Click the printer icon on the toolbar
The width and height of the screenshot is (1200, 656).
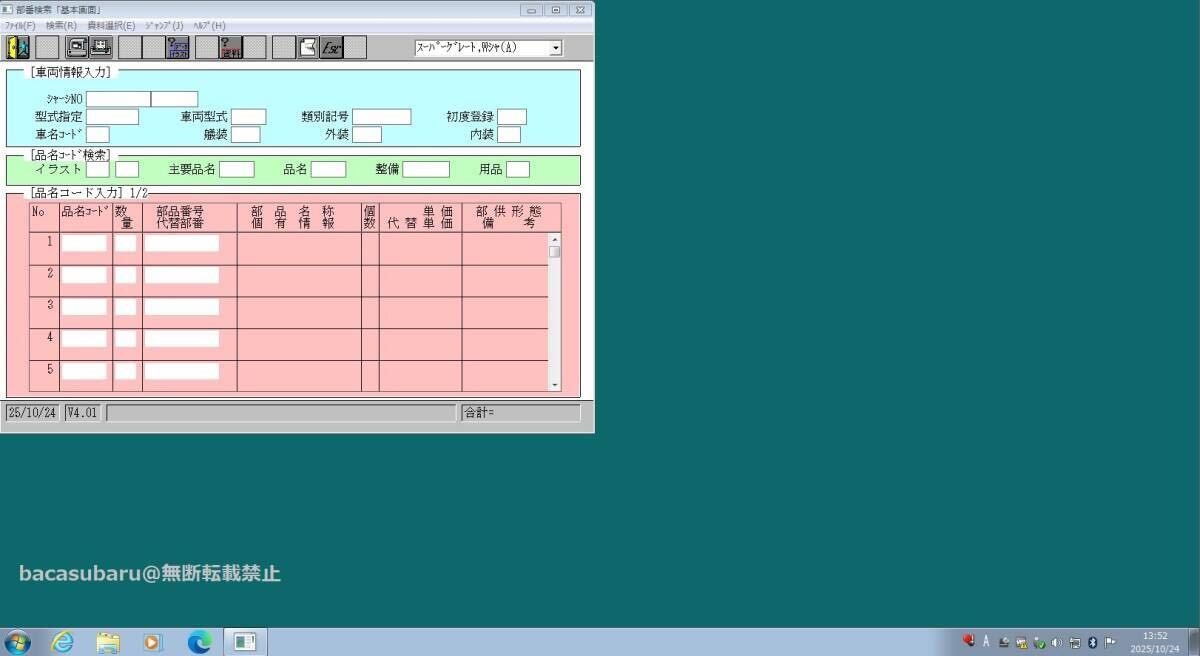click(x=101, y=46)
